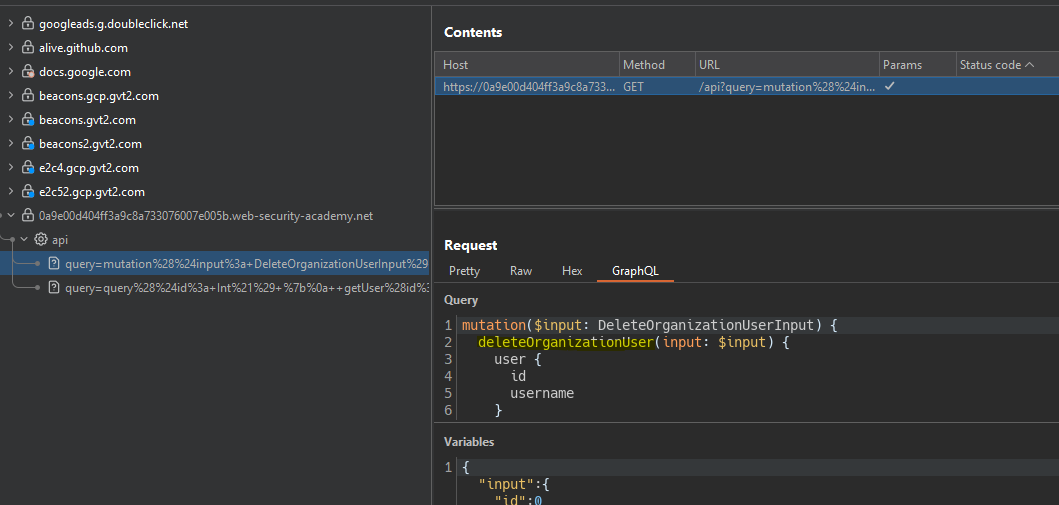Expand the beacons.gcp.gvt2.com tree node
This screenshot has height=505, width=1059.
click(10, 96)
